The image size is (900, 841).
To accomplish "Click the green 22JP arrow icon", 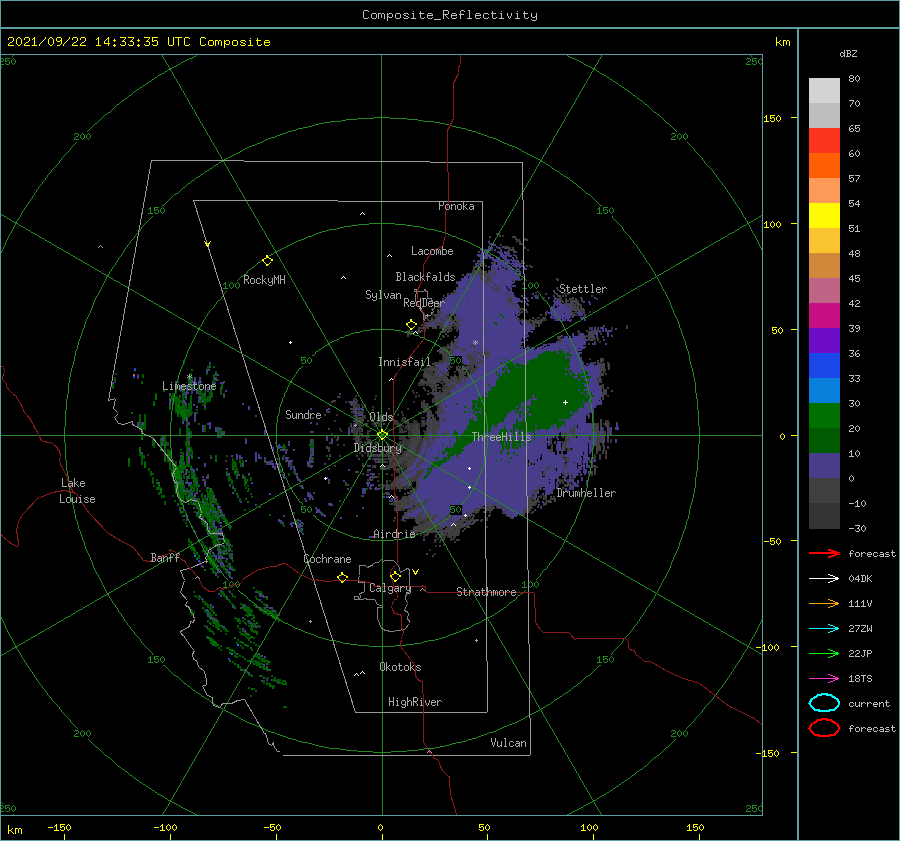I will [x=824, y=653].
